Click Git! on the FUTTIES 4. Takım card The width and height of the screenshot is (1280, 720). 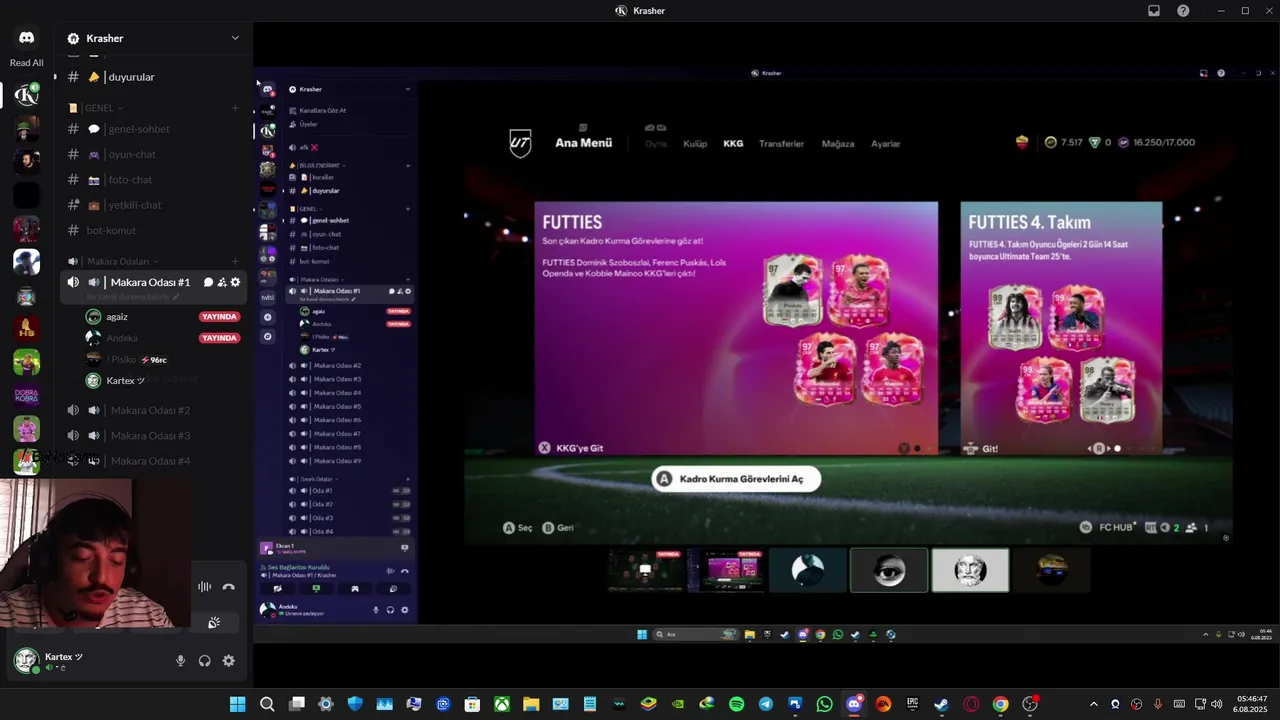(x=981, y=449)
